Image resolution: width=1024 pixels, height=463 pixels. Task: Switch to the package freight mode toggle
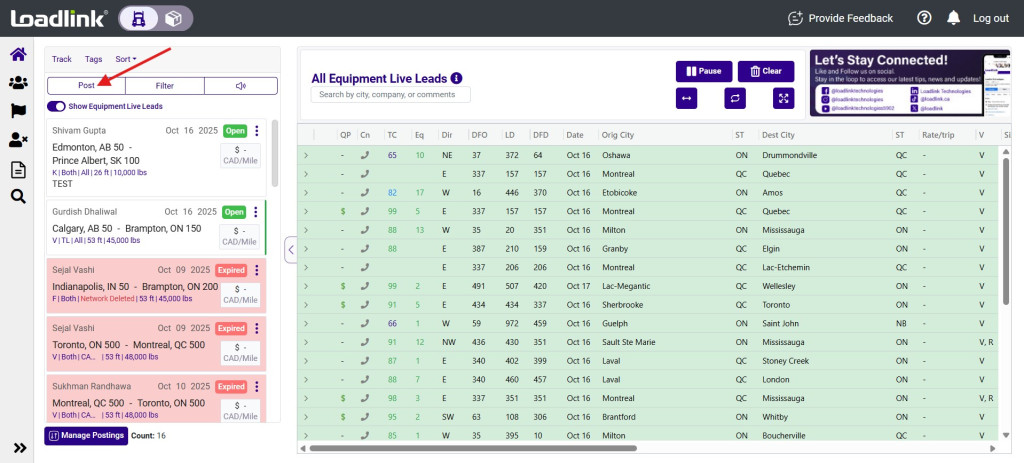click(173, 18)
